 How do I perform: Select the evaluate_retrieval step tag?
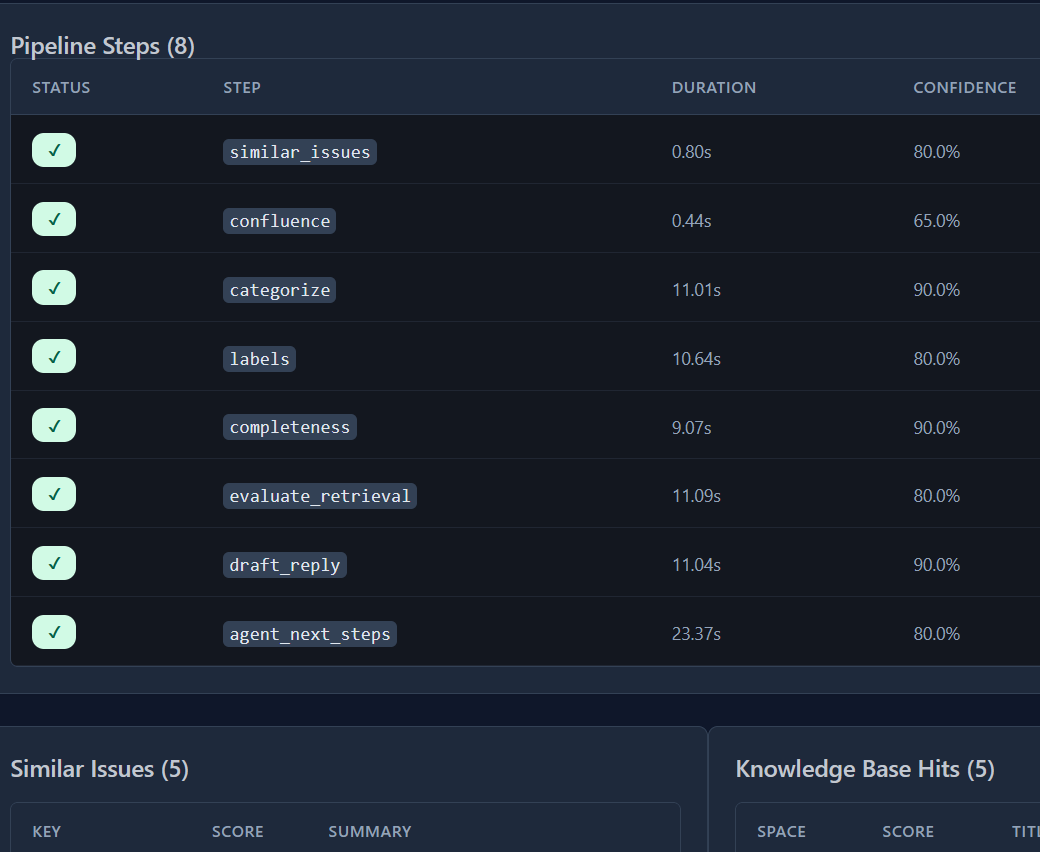(x=320, y=496)
